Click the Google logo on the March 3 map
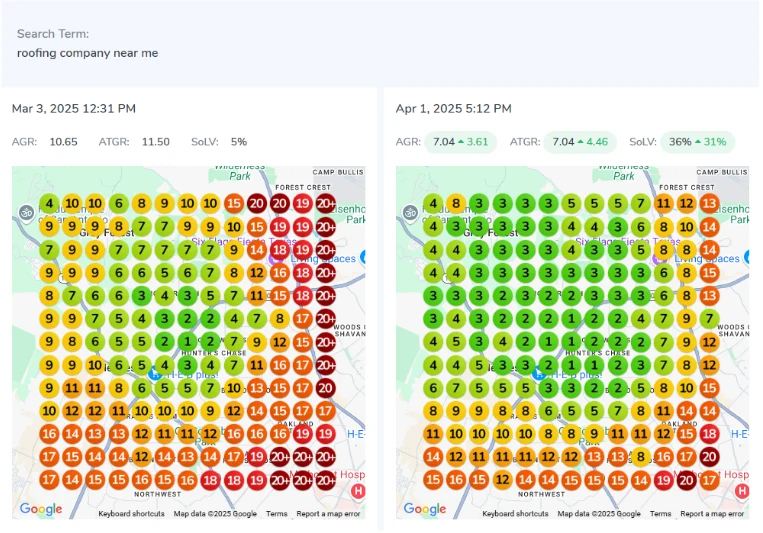Viewport: 763px width, 533px height. pyautogui.click(x=41, y=509)
